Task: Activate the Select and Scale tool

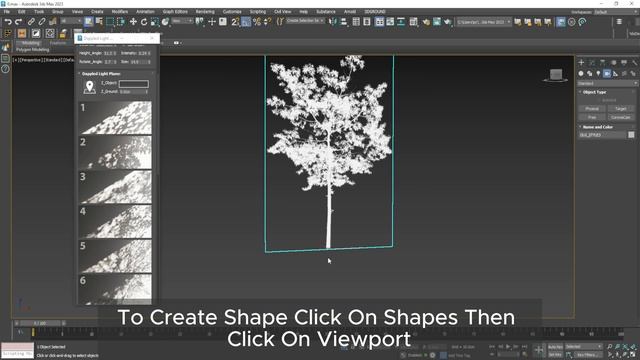Action: click(155, 22)
